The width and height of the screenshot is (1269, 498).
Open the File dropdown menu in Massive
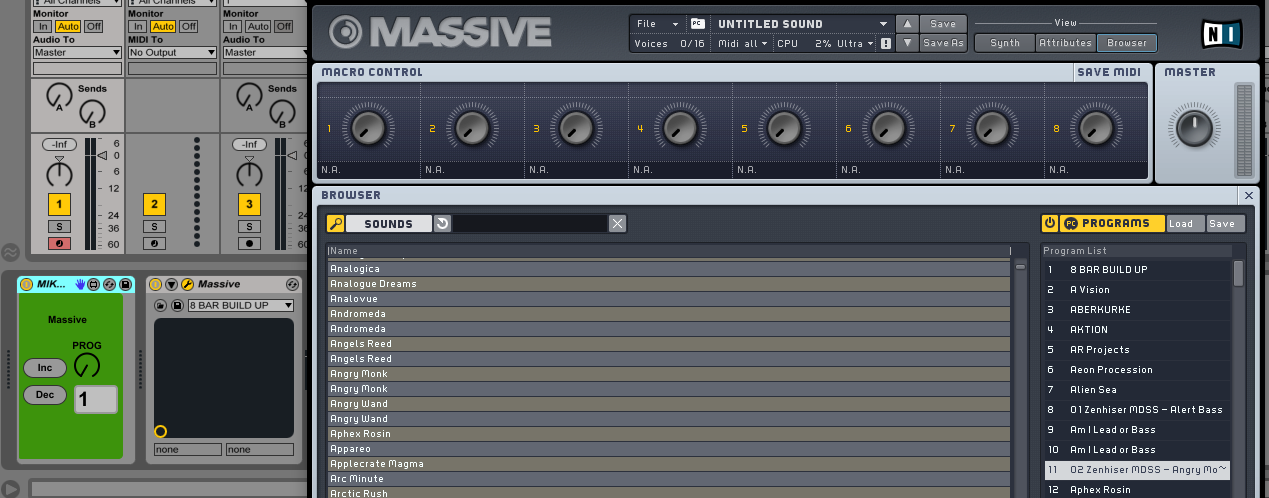point(656,24)
